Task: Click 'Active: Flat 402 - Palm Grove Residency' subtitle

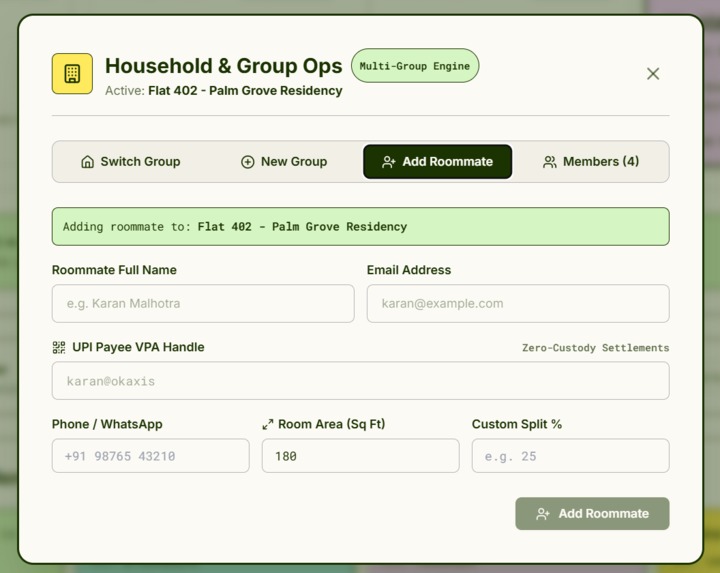Action: [224, 90]
